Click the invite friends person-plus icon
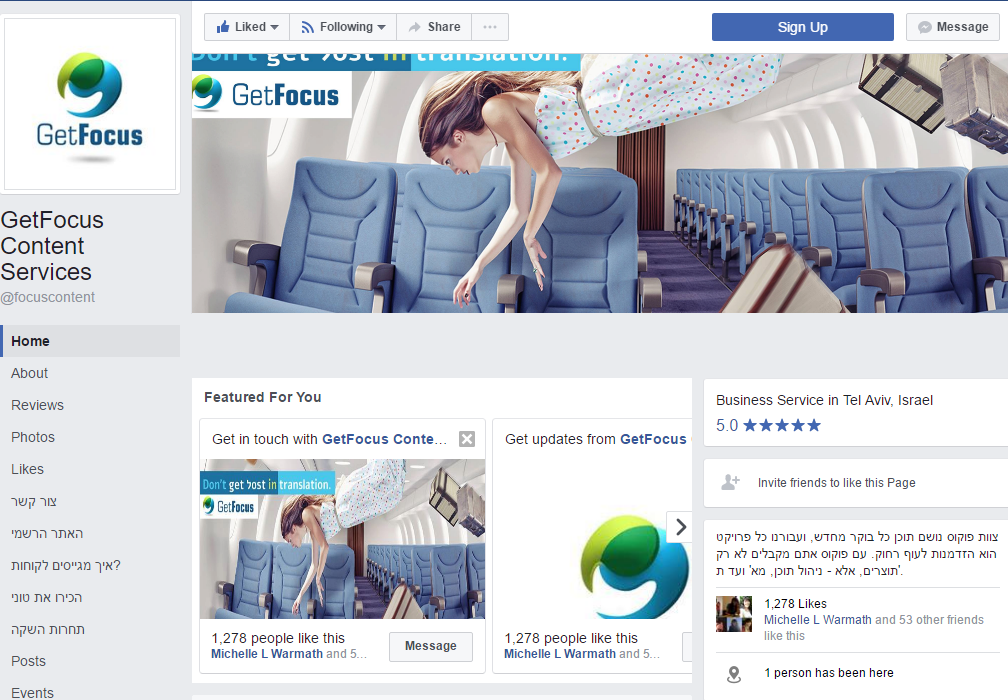Image resolution: width=1008 pixels, height=700 pixels. pyautogui.click(x=730, y=482)
